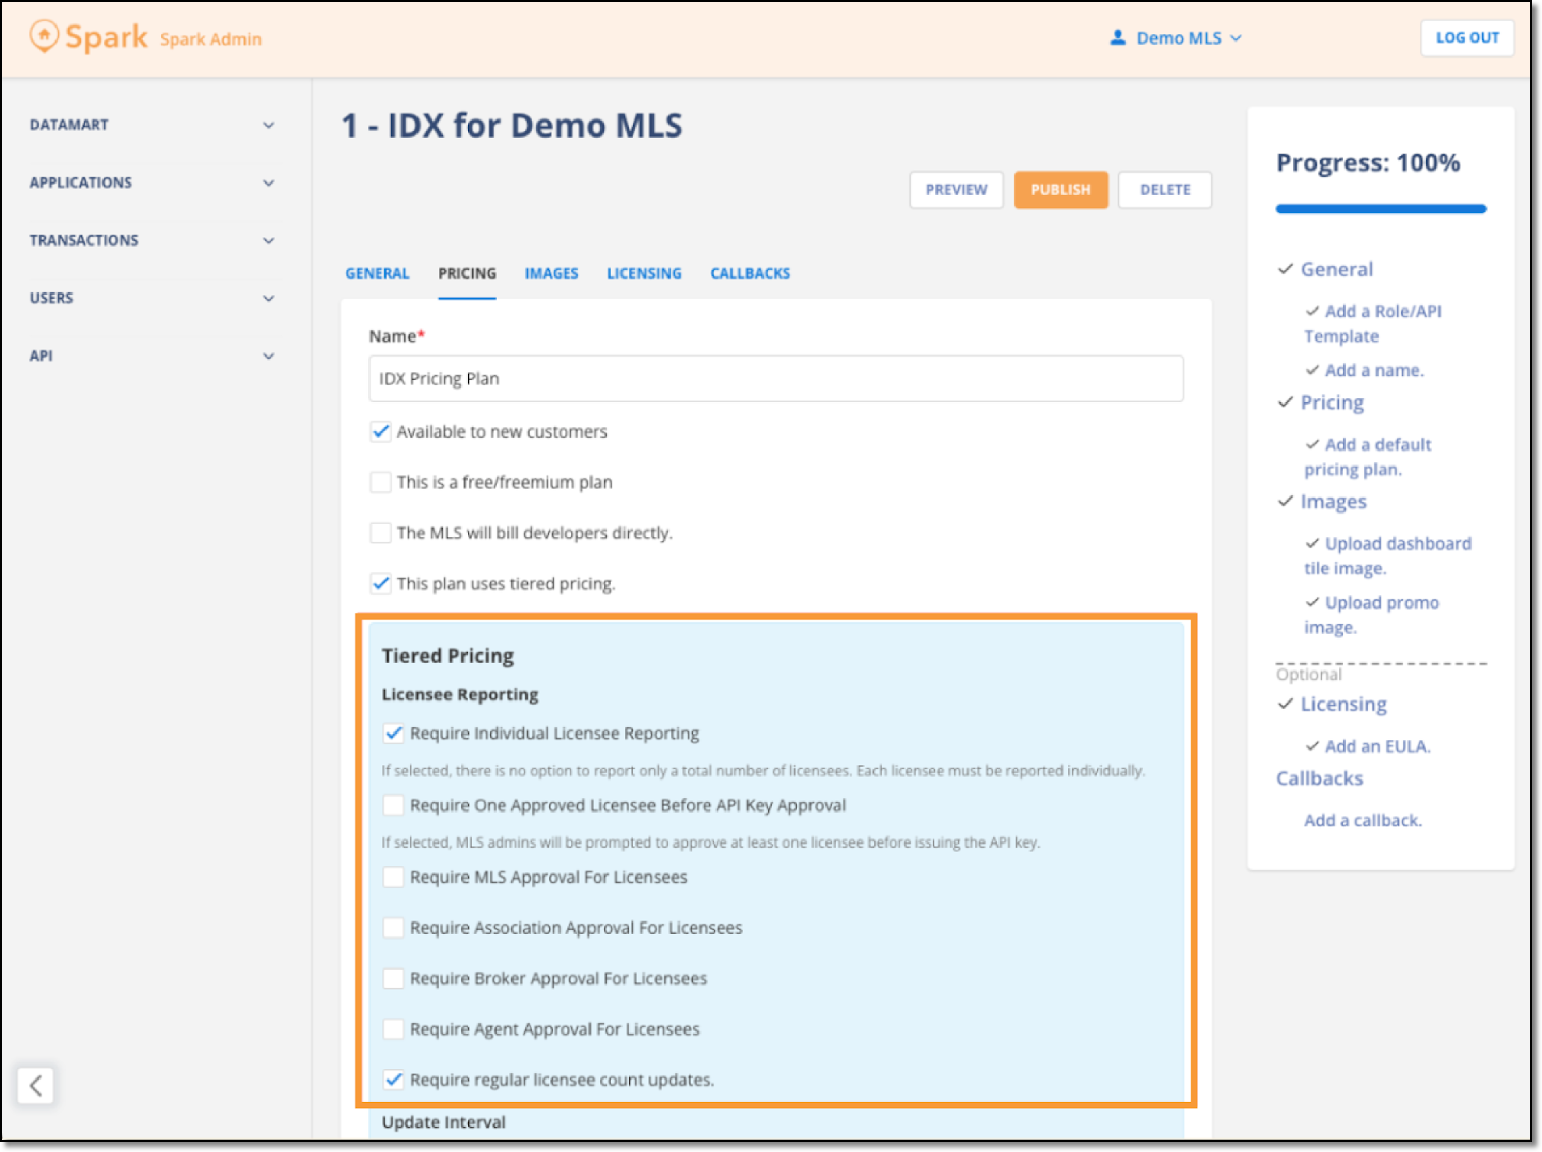This screenshot has width=1542, height=1152.
Task: Select the PRICING tab
Action: pyautogui.click(x=467, y=274)
